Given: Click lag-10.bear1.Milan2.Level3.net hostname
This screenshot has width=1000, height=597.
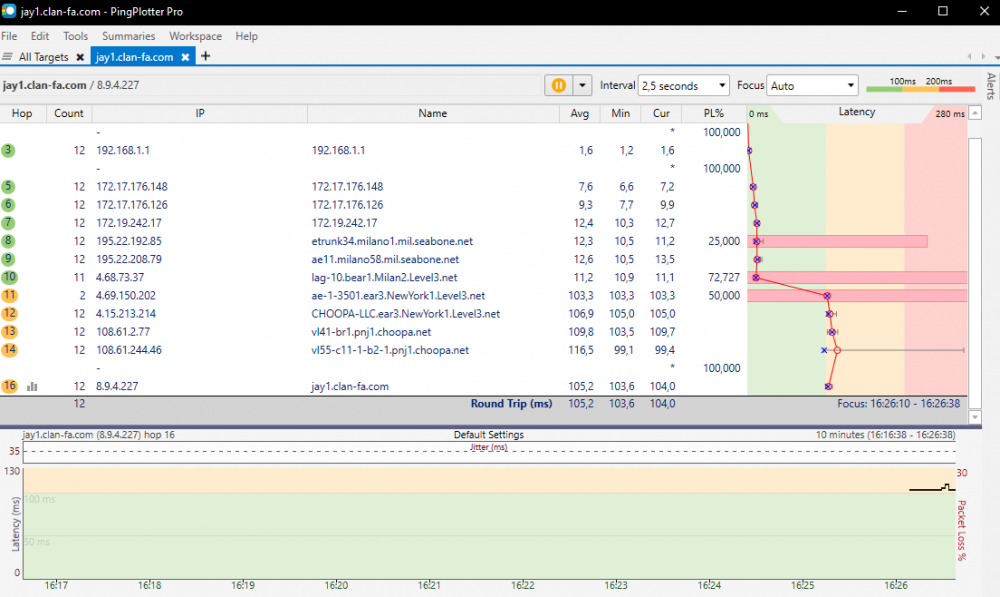Looking at the screenshot, I should click(384, 277).
